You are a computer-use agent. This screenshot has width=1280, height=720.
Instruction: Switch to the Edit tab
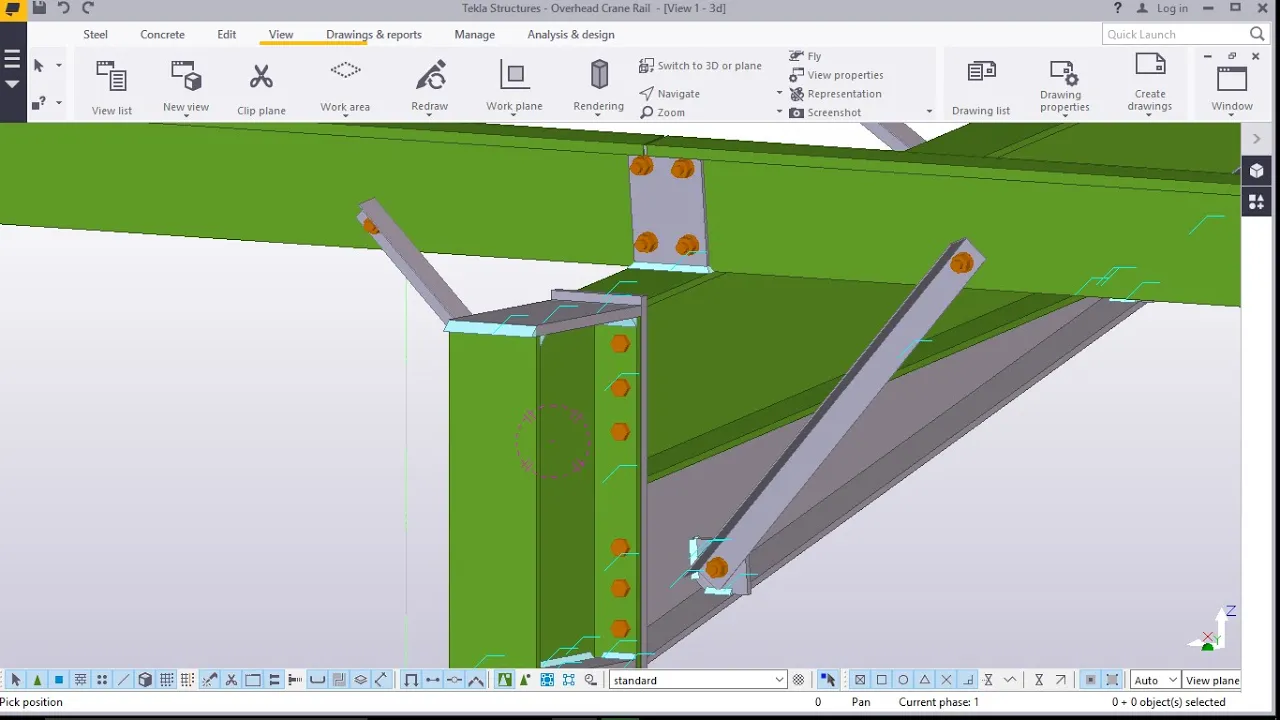point(227,34)
